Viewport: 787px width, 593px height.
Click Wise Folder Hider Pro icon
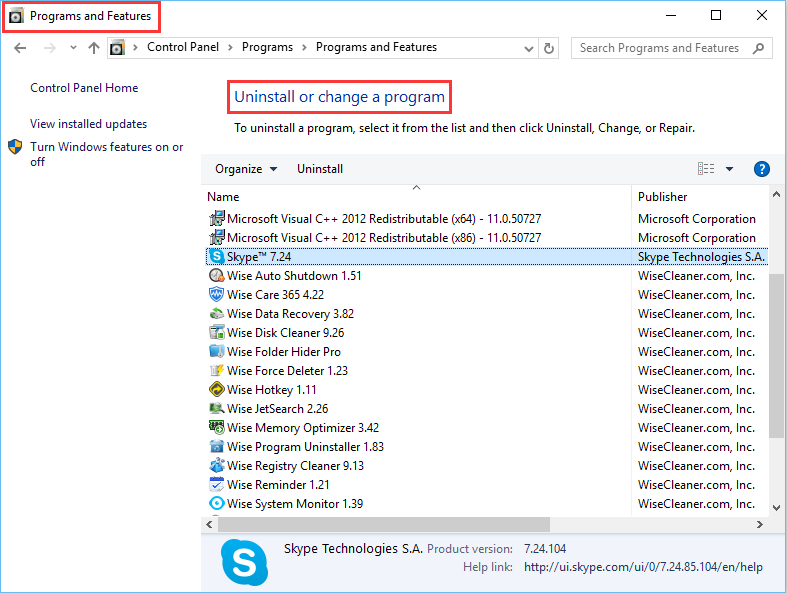(x=216, y=351)
